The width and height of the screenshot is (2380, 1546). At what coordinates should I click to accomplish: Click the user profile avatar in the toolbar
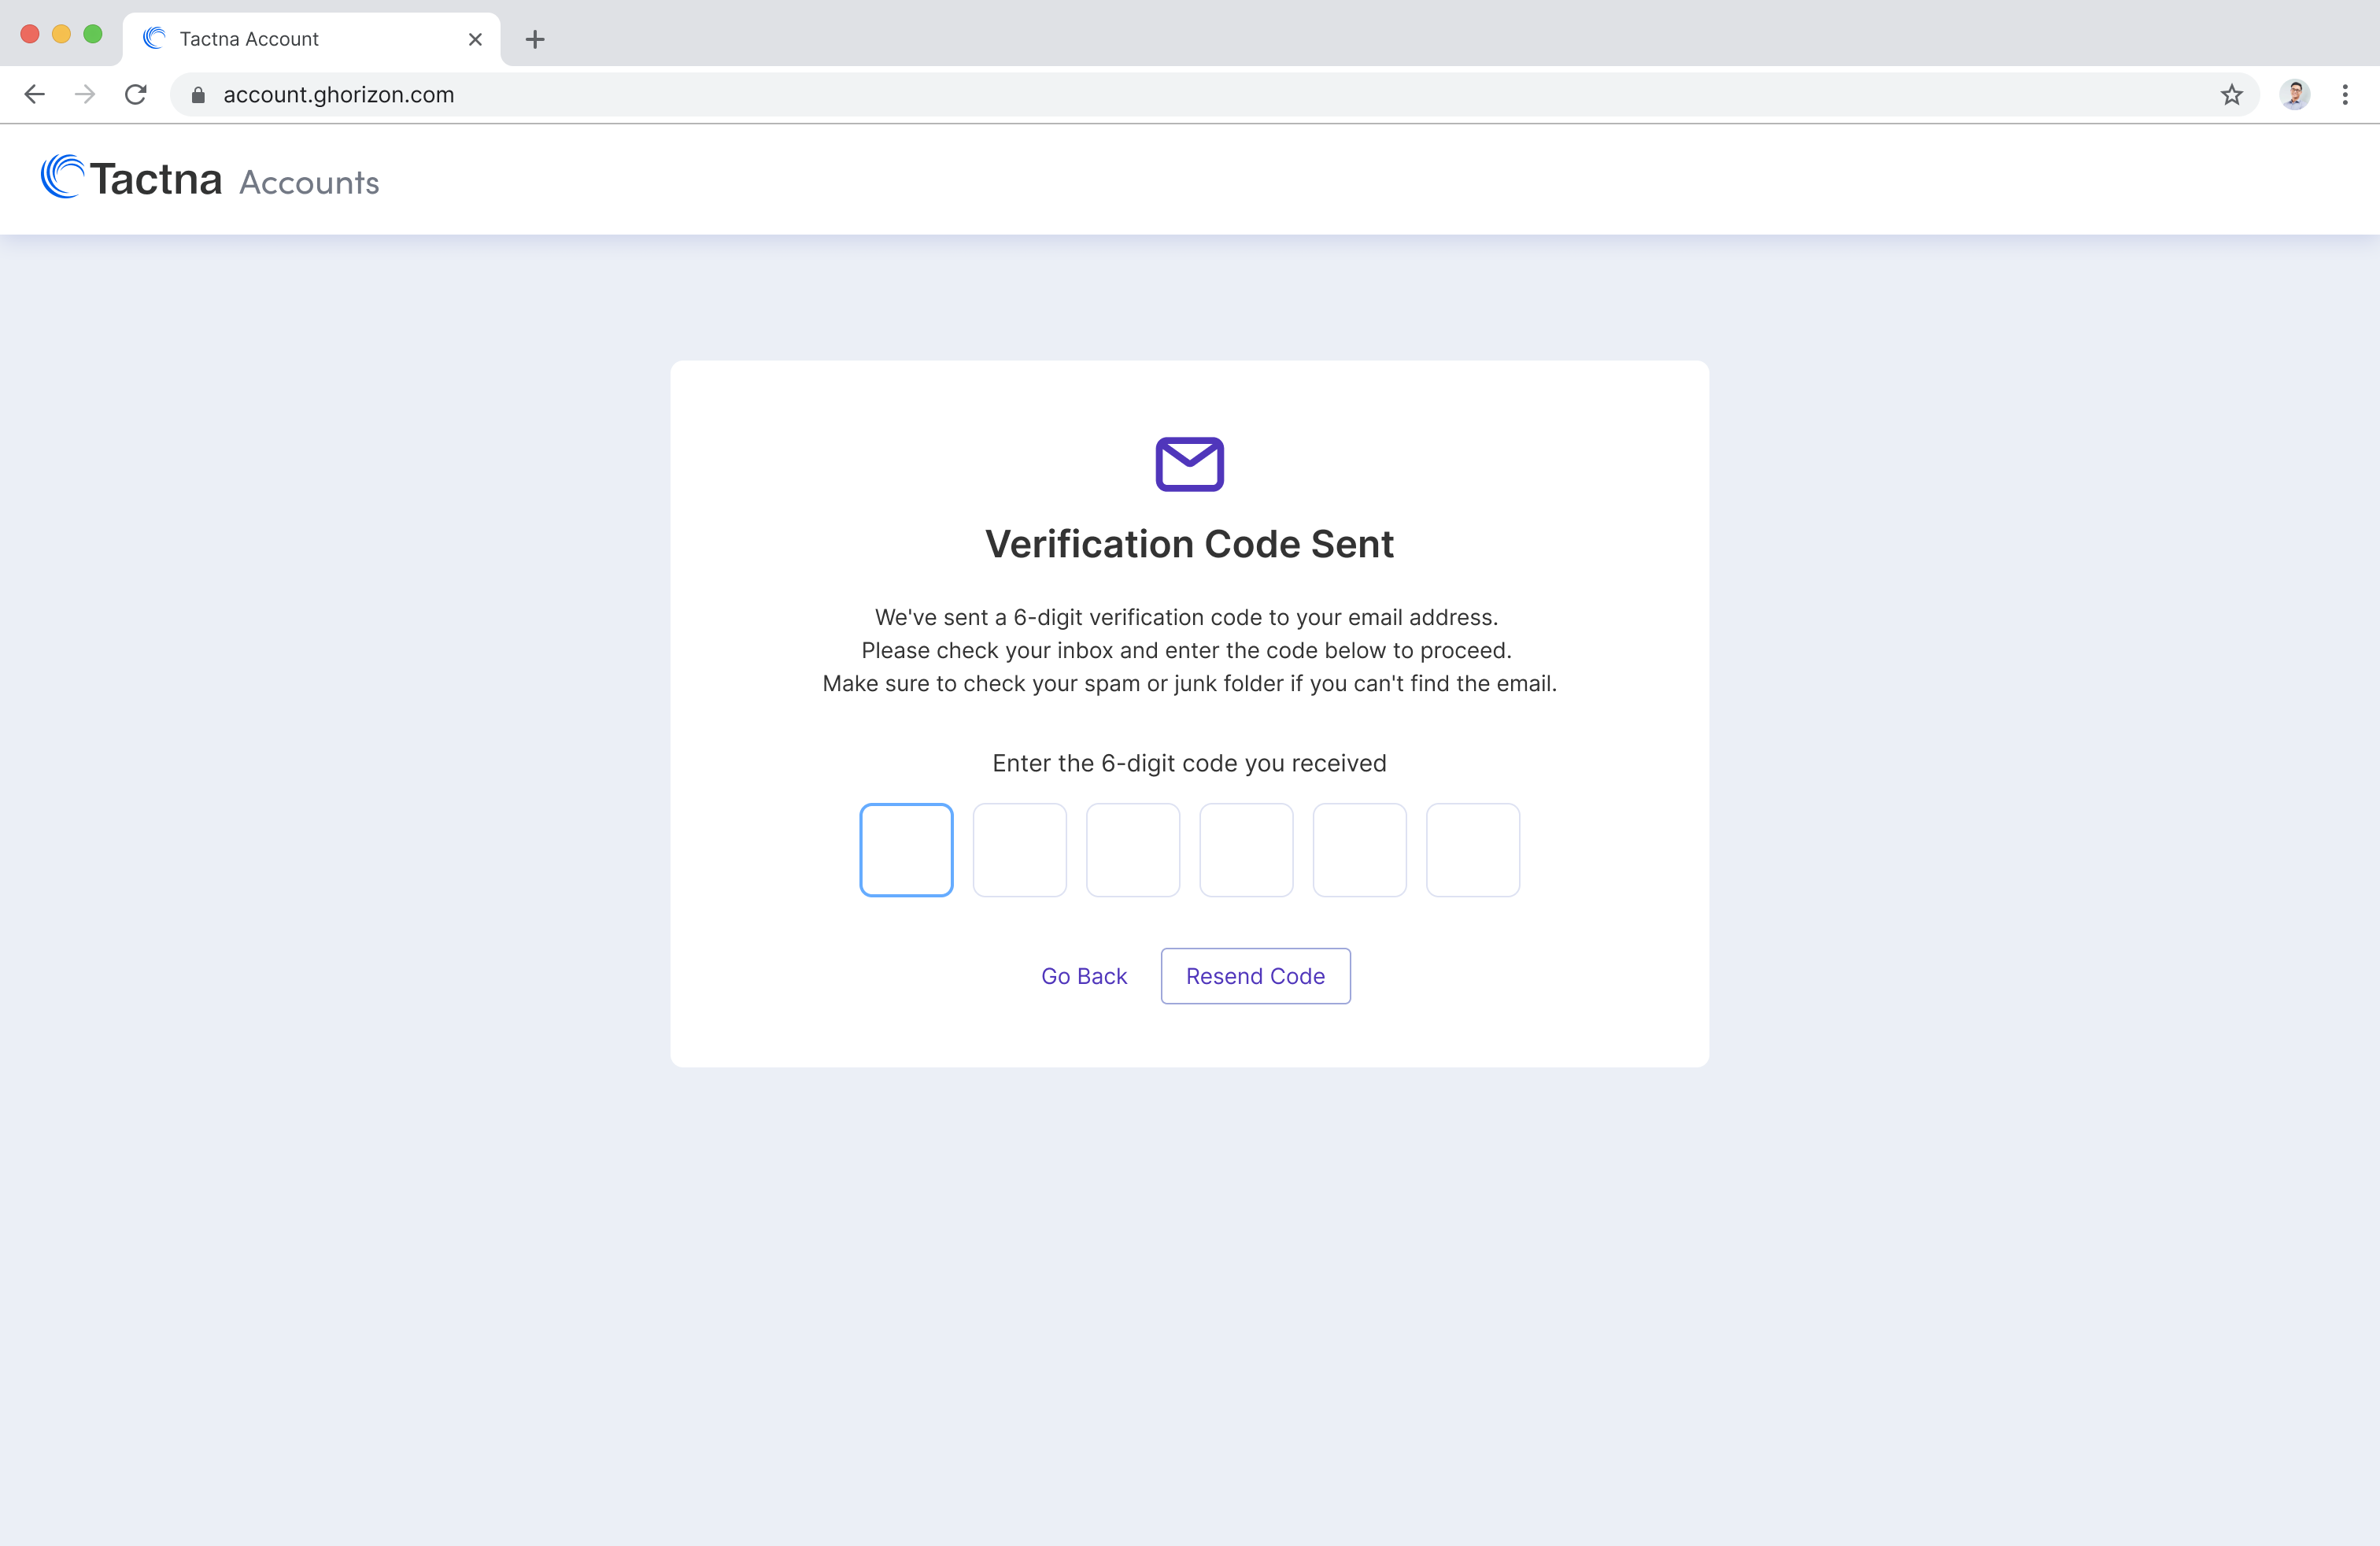click(2294, 94)
